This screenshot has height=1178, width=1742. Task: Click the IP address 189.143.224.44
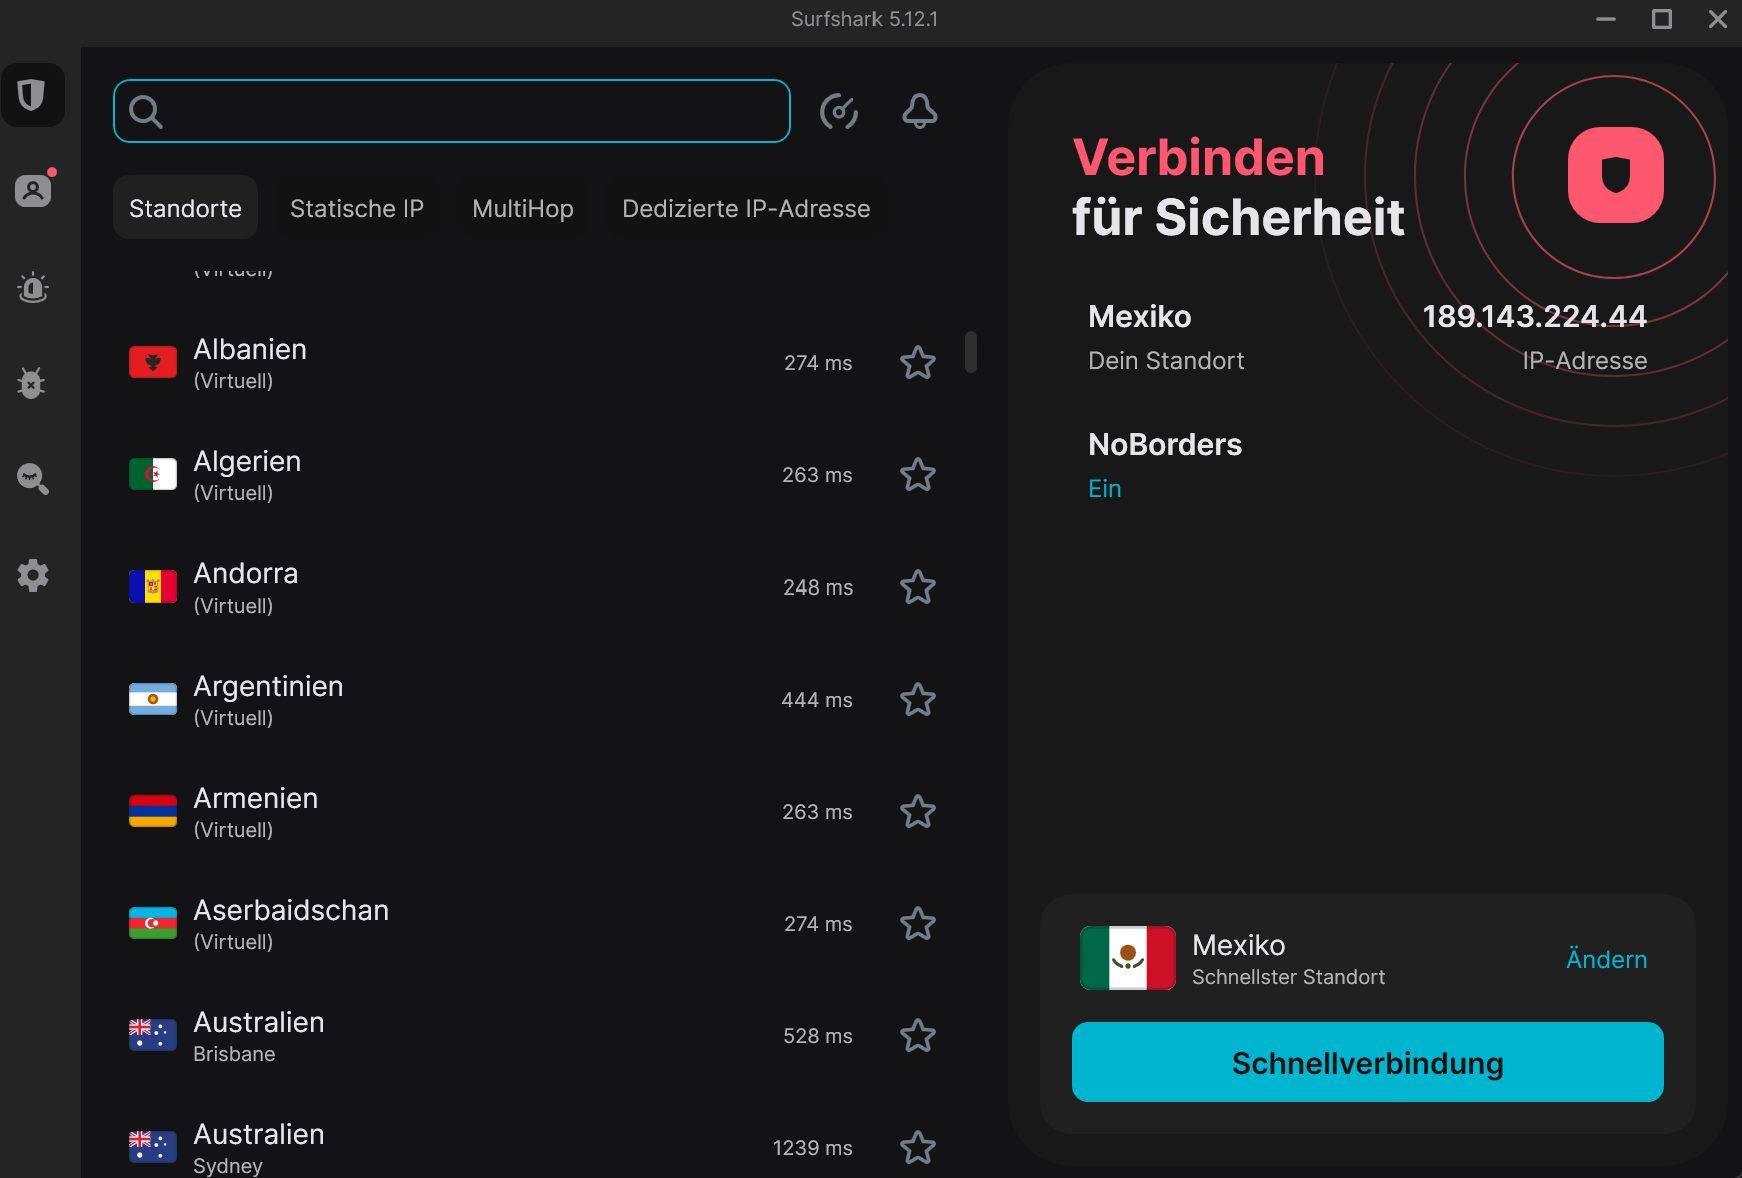[x=1535, y=316]
